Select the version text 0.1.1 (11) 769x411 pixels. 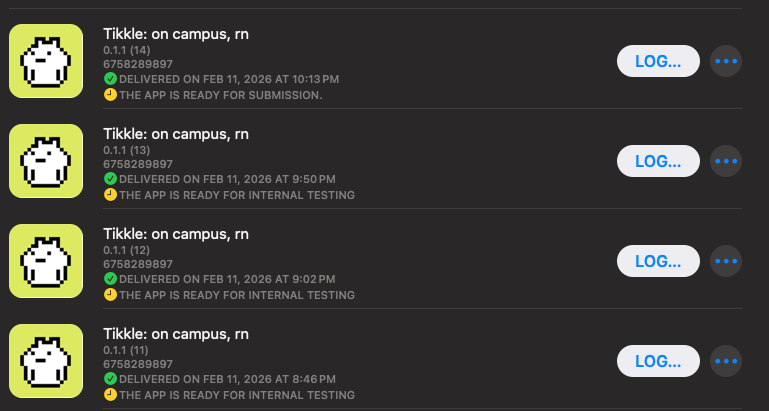click(x=126, y=350)
